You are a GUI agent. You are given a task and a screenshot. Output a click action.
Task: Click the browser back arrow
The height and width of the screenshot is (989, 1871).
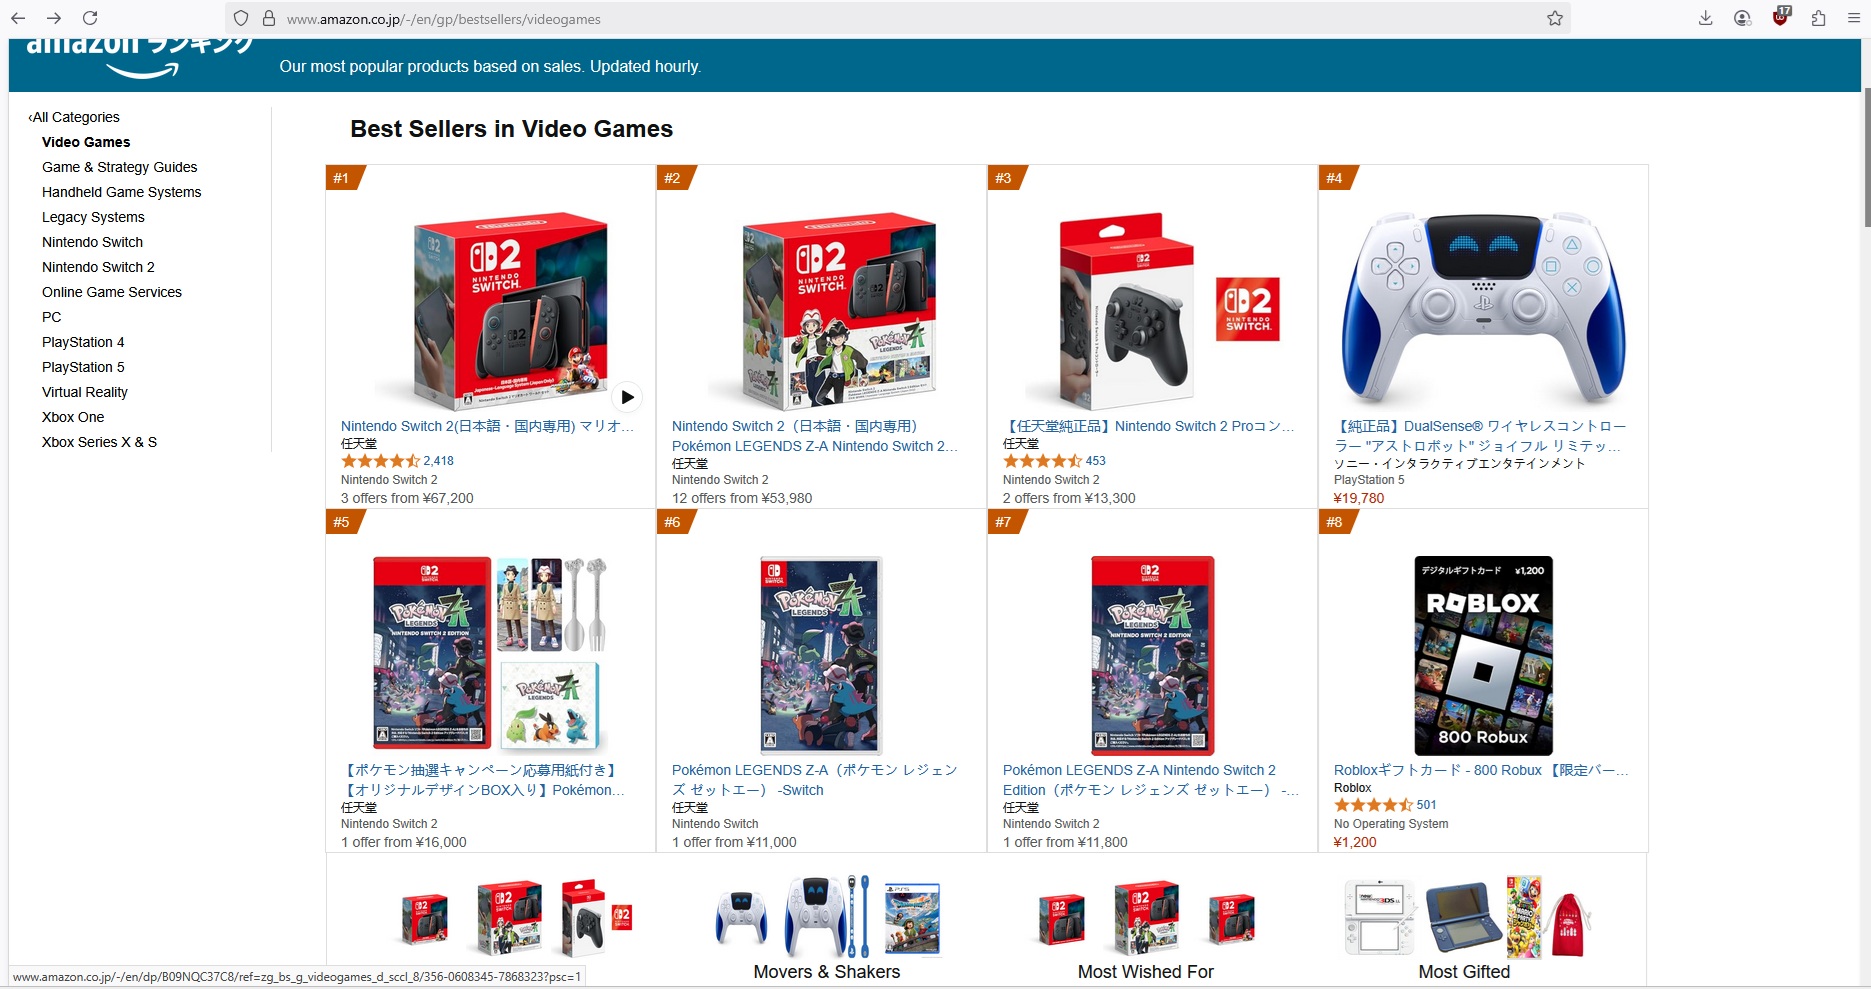coord(18,18)
